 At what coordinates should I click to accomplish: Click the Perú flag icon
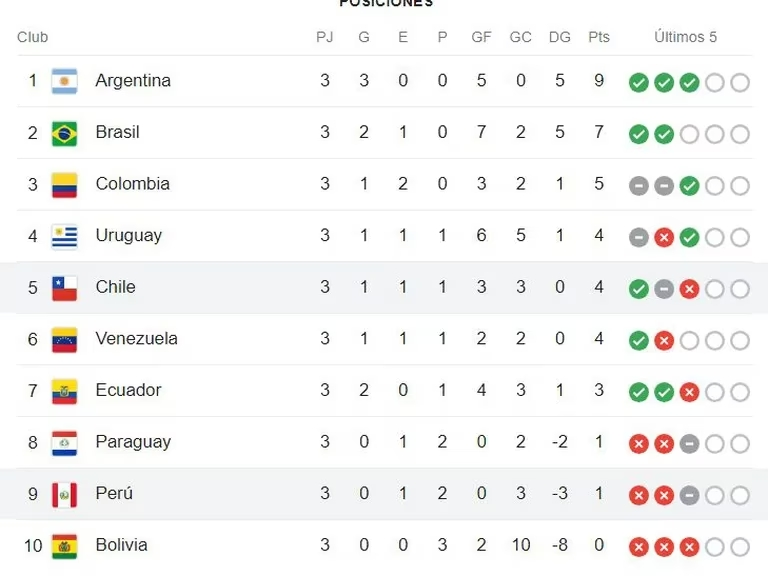pos(65,494)
